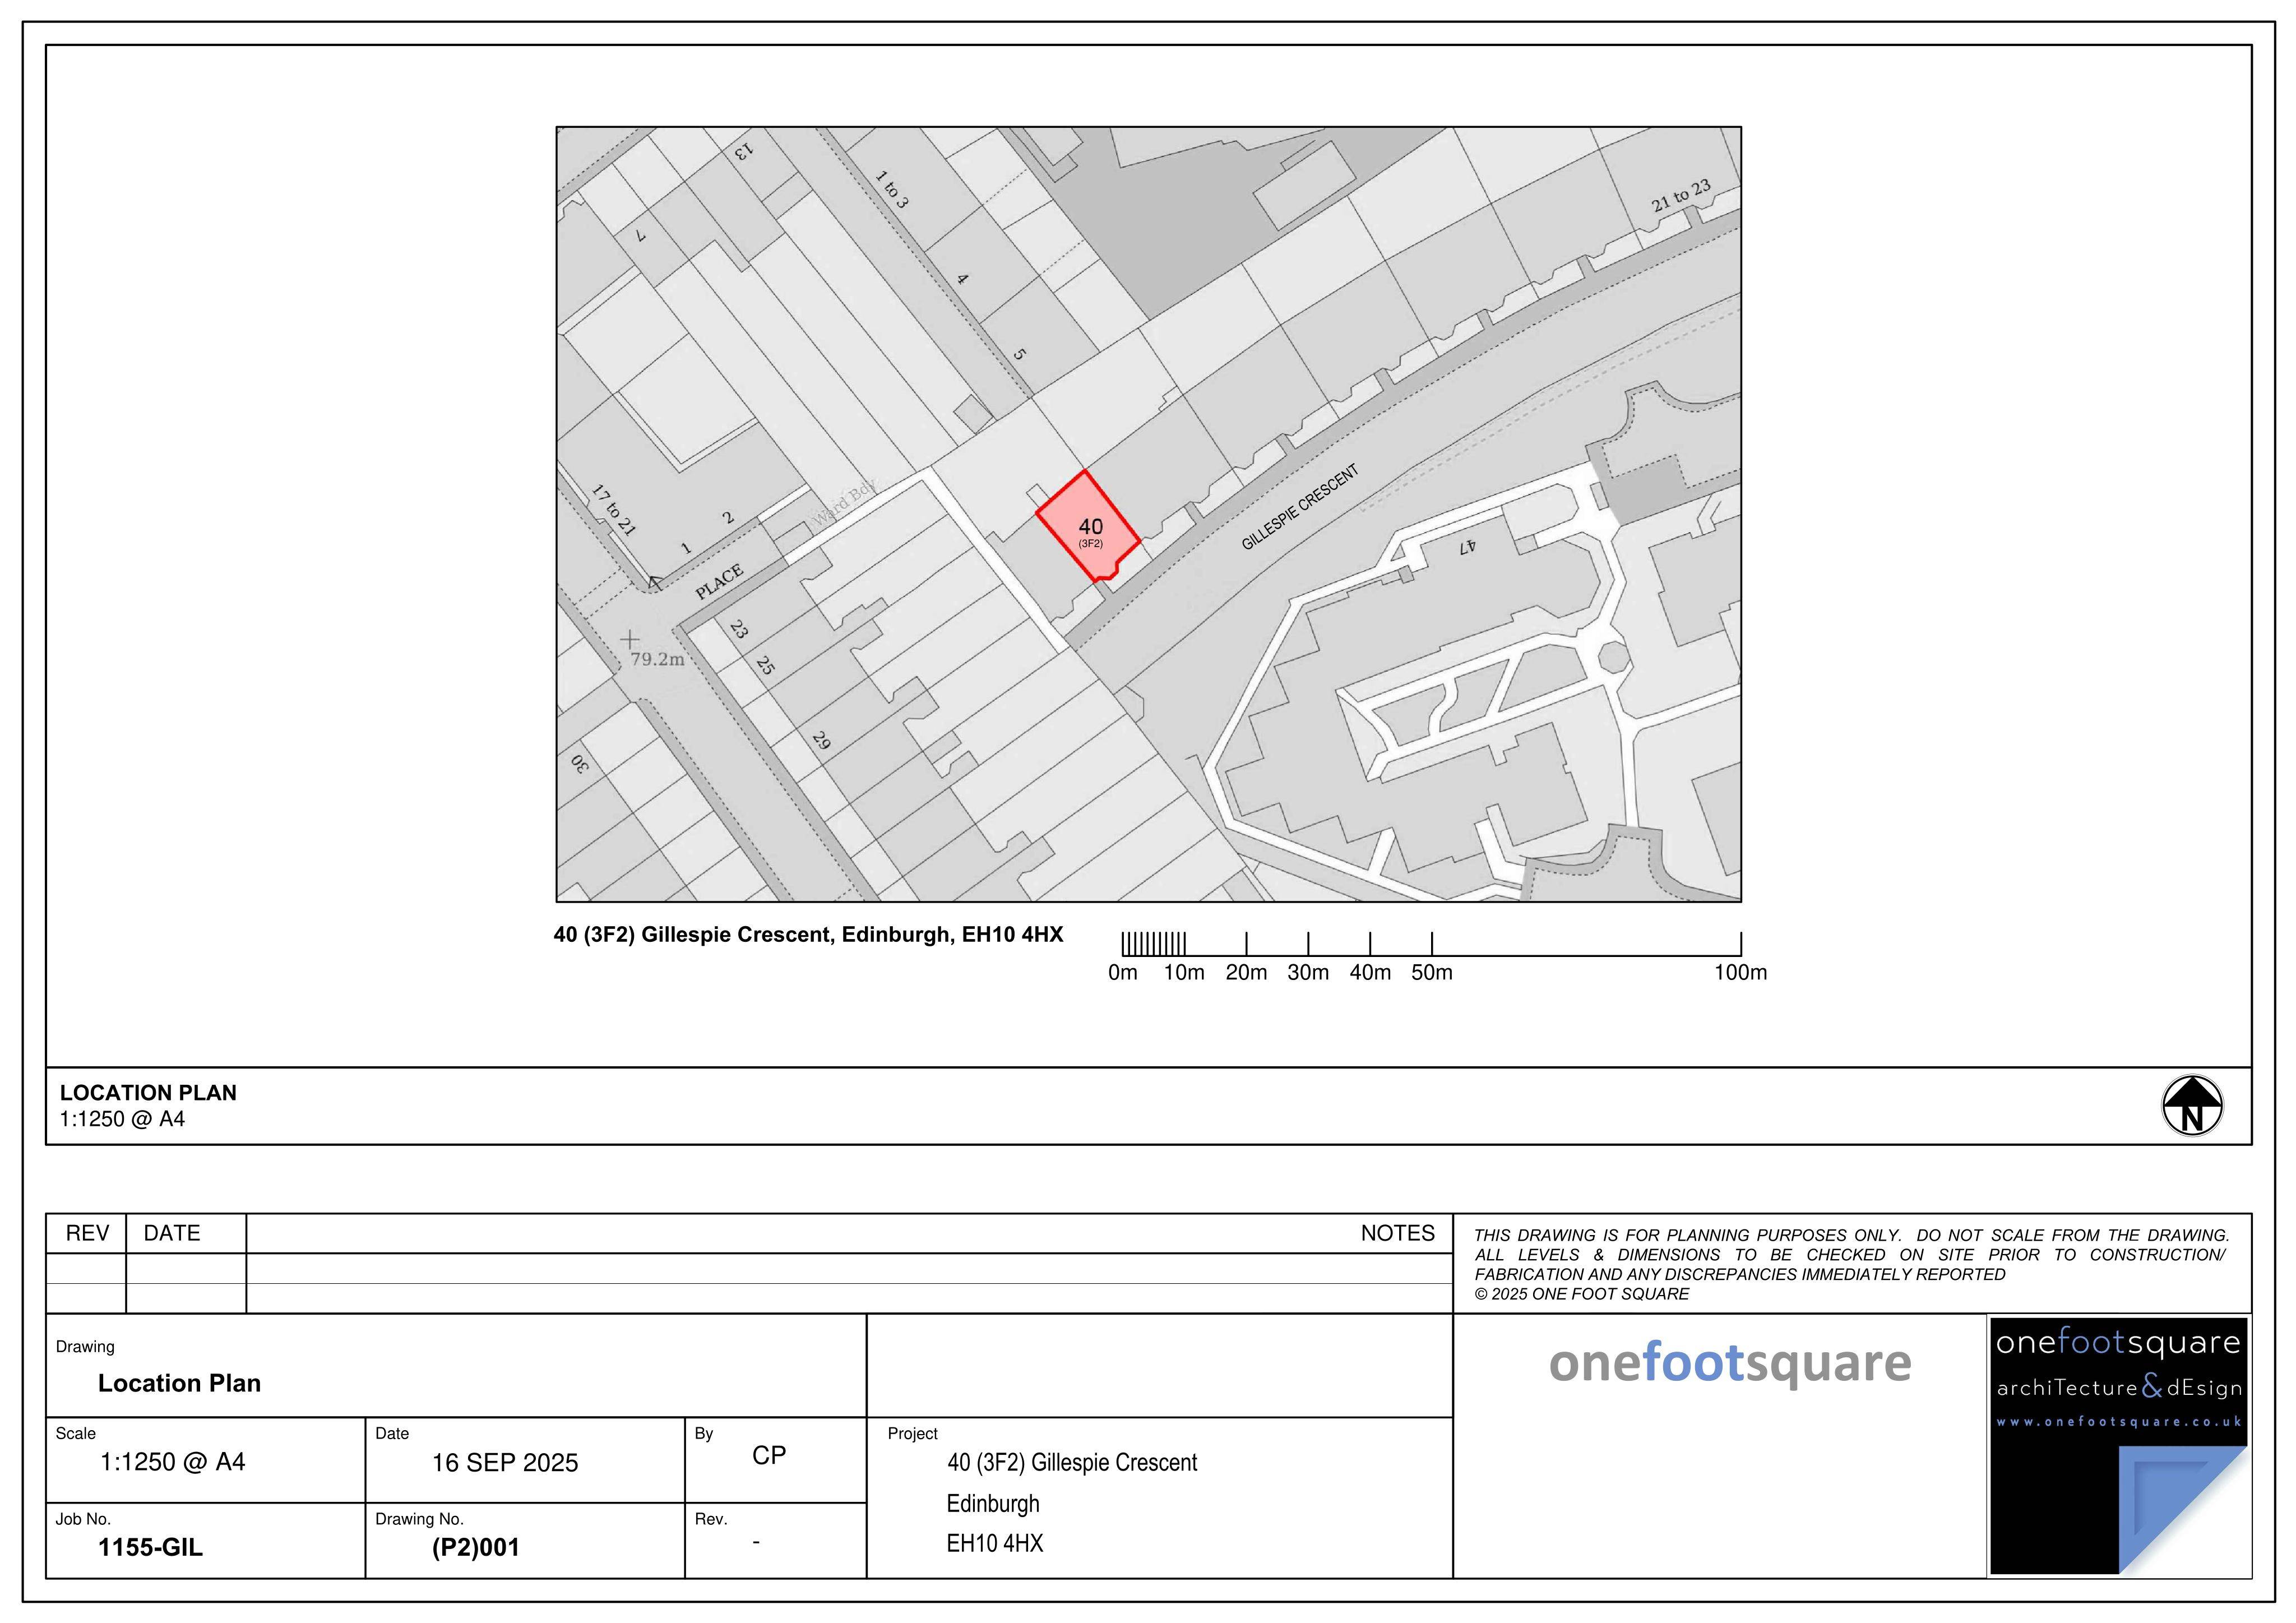The height and width of the screenshot is (1623, 2296).
Task: Click '1:1250 @ A4' beneath the LOCATION PLAN heading
Action: click(122, 1119)
